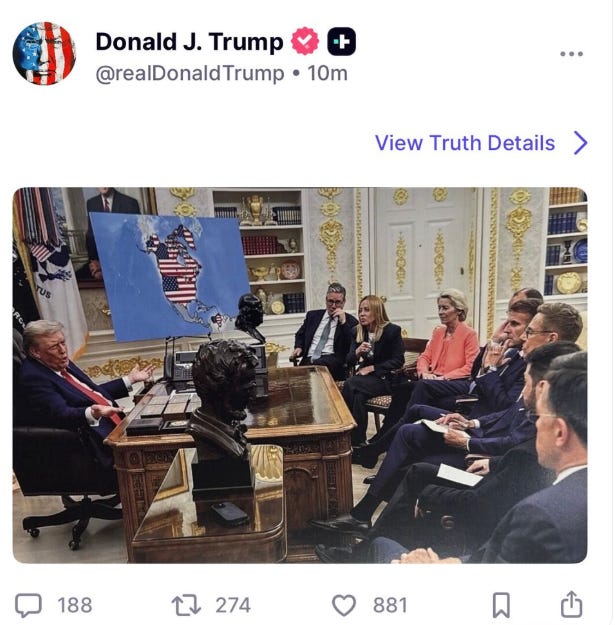Open the Donald J. Trump display name
The height and width of the screenshot is (625, 615).
189,42
